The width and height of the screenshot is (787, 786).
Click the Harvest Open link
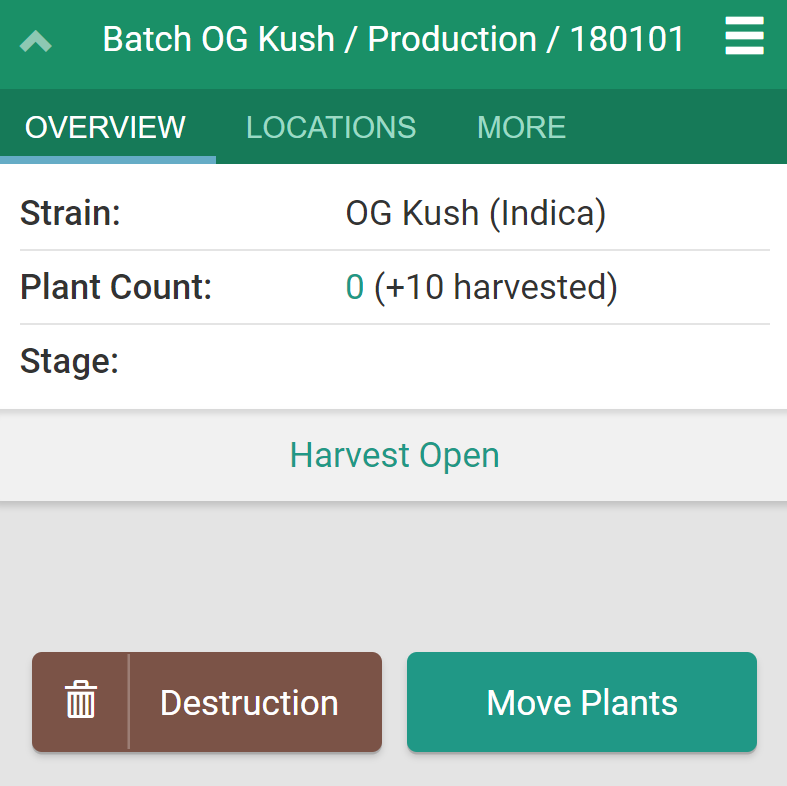click(x=394, y=456)
